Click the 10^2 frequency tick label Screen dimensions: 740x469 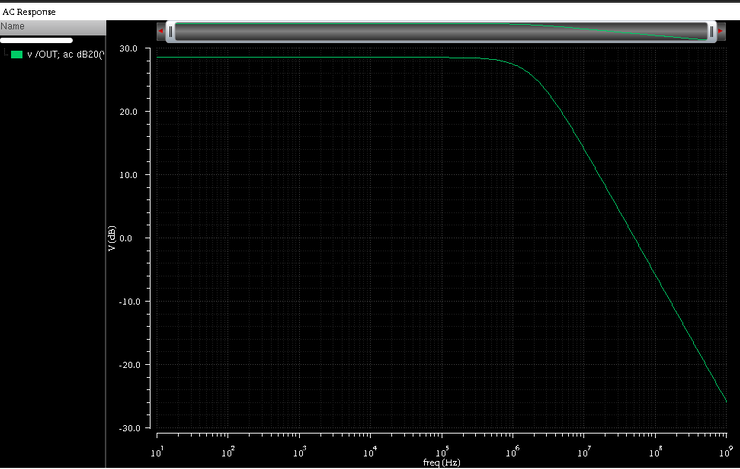coord(228,452)
